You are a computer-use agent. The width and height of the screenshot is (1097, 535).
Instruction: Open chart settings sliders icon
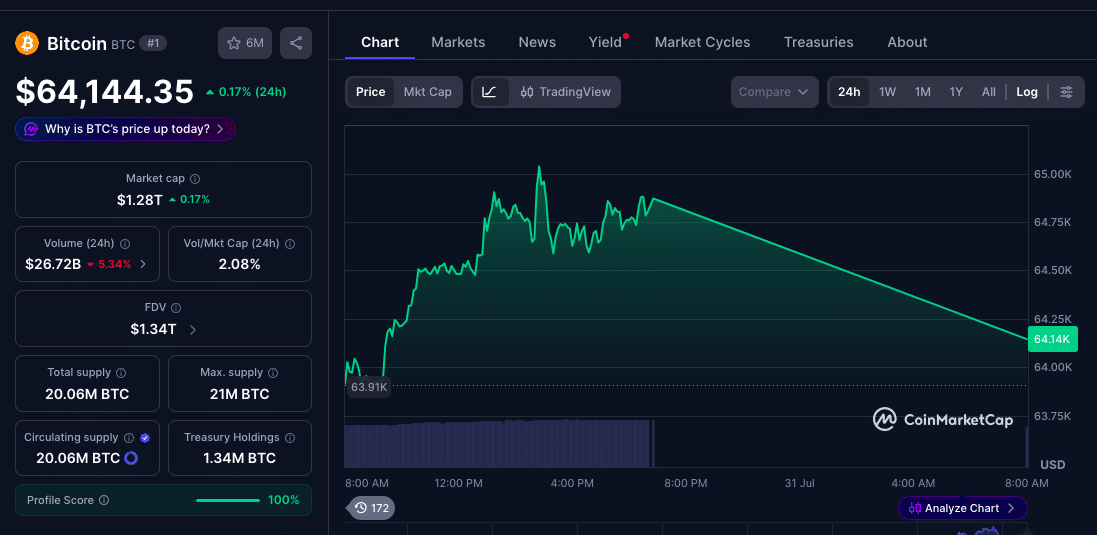pyautogui.click(x=1066, y=92)
